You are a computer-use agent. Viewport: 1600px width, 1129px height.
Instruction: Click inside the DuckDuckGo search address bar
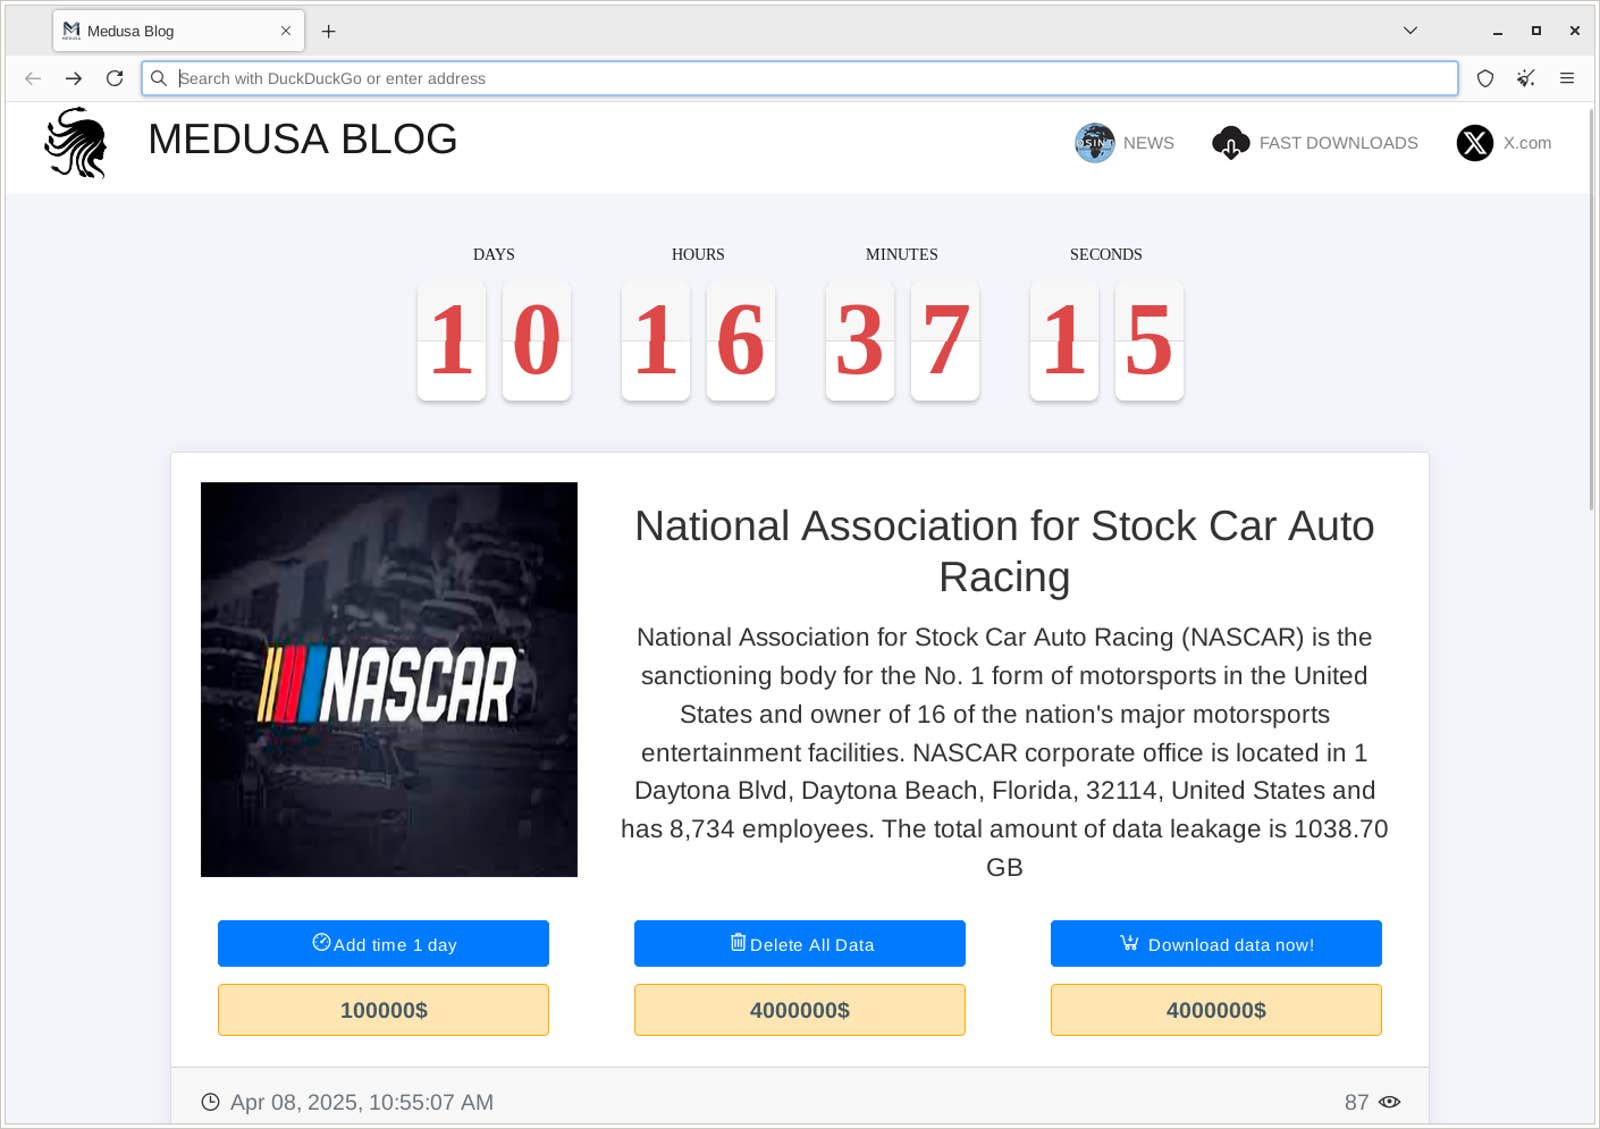[x=700, y=78]
